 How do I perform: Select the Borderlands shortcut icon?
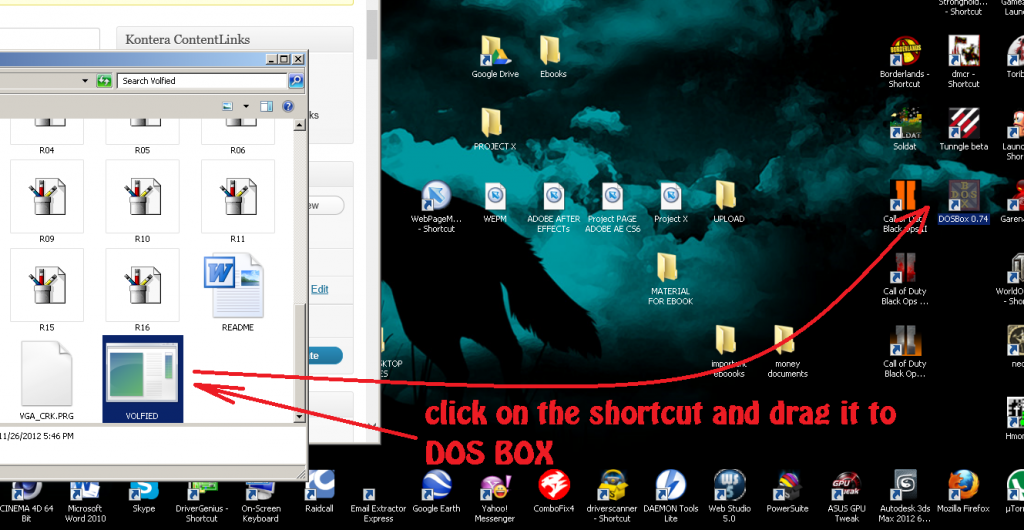click(x=904, y=61)
